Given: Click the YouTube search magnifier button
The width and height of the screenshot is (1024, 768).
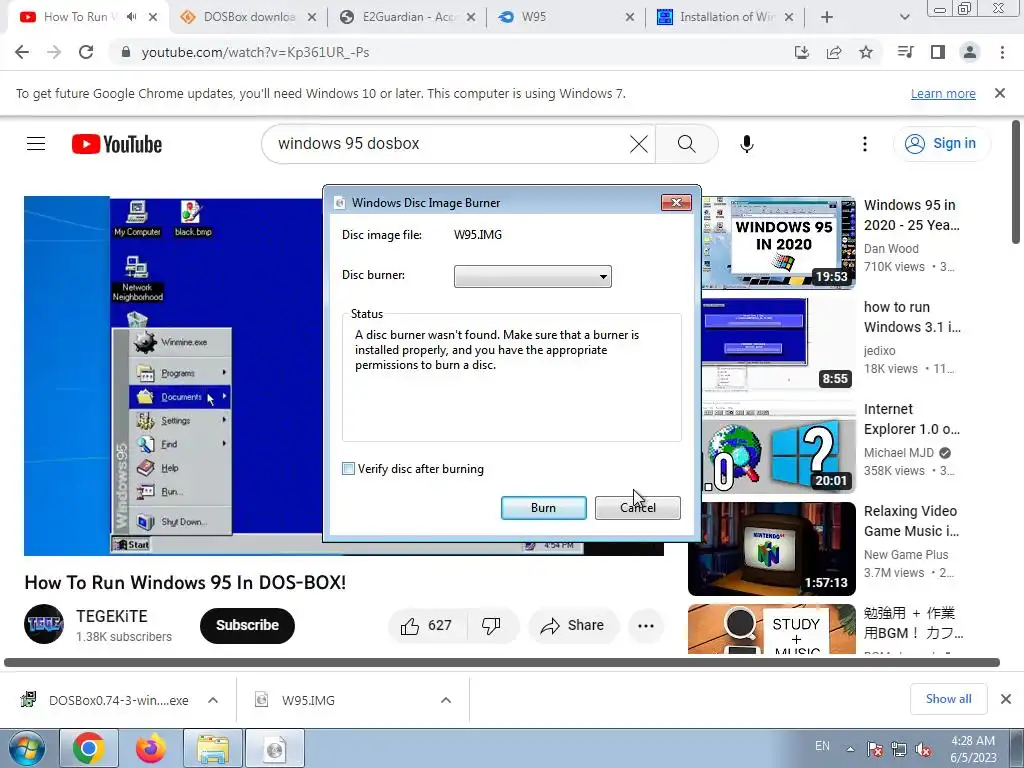Looking at the screenshot, I should (x=686, y=144).
